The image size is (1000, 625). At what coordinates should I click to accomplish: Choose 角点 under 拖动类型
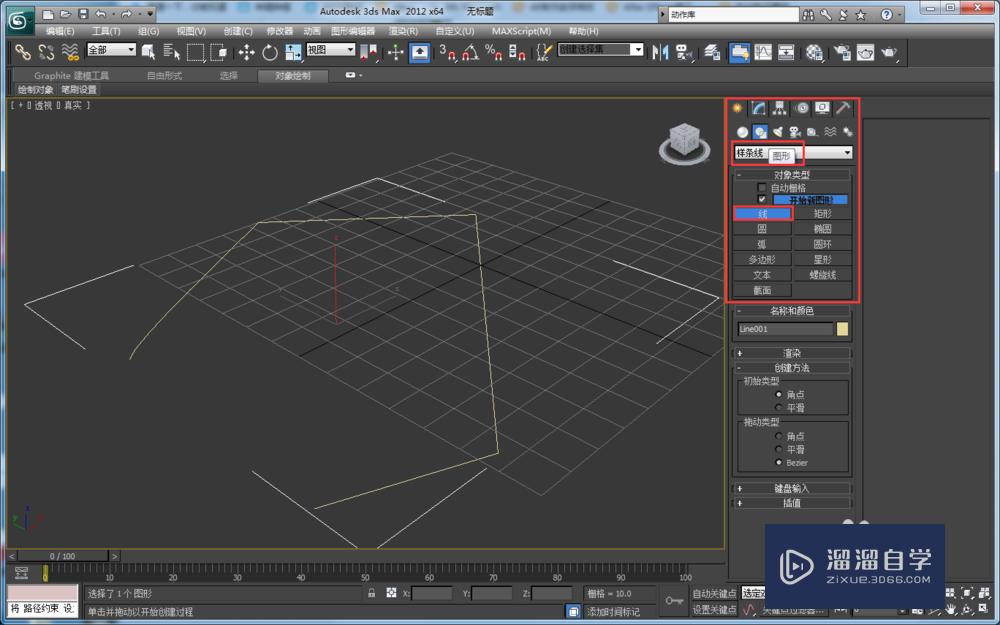(x=779, y=436)
